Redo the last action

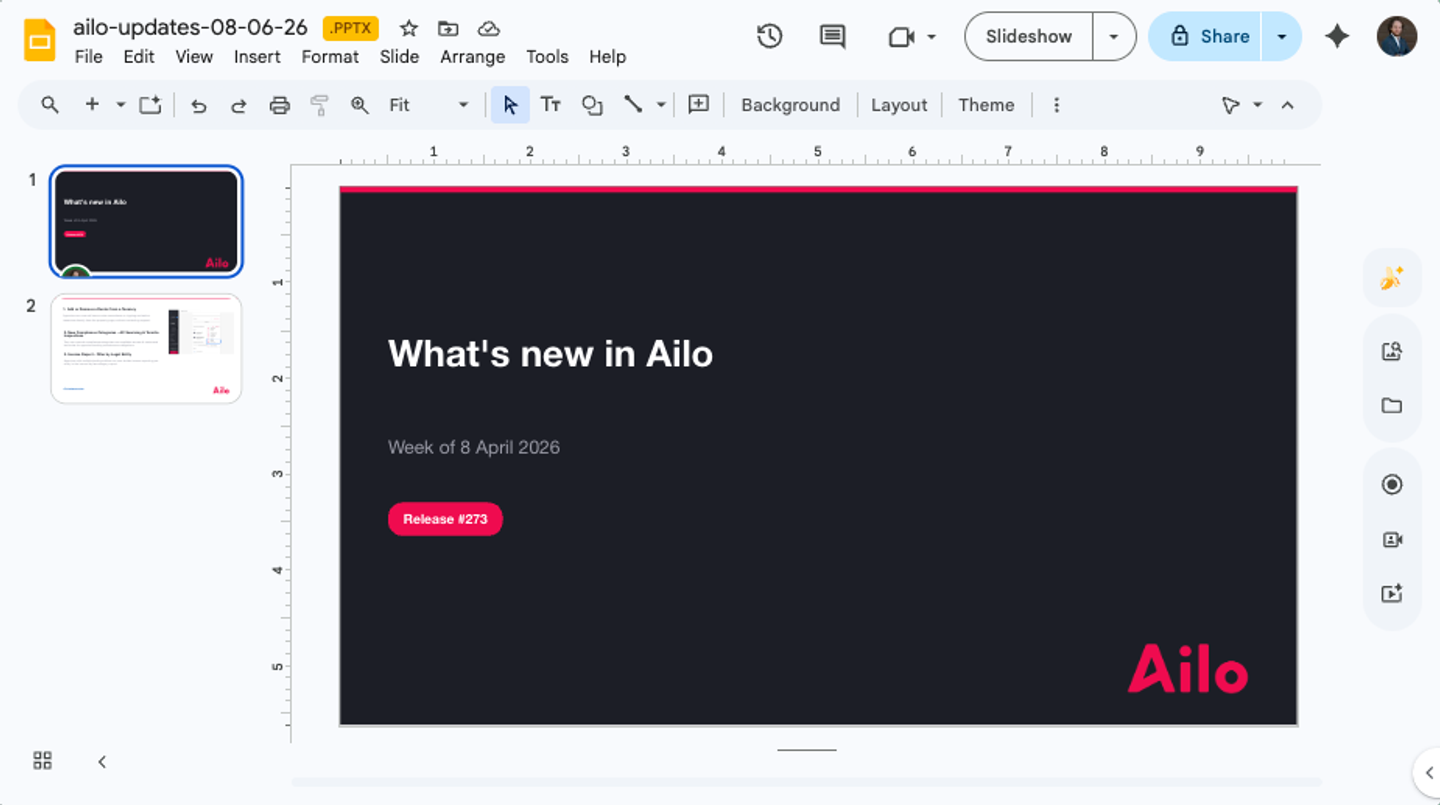pyautogui.click(x=239, y=105)
